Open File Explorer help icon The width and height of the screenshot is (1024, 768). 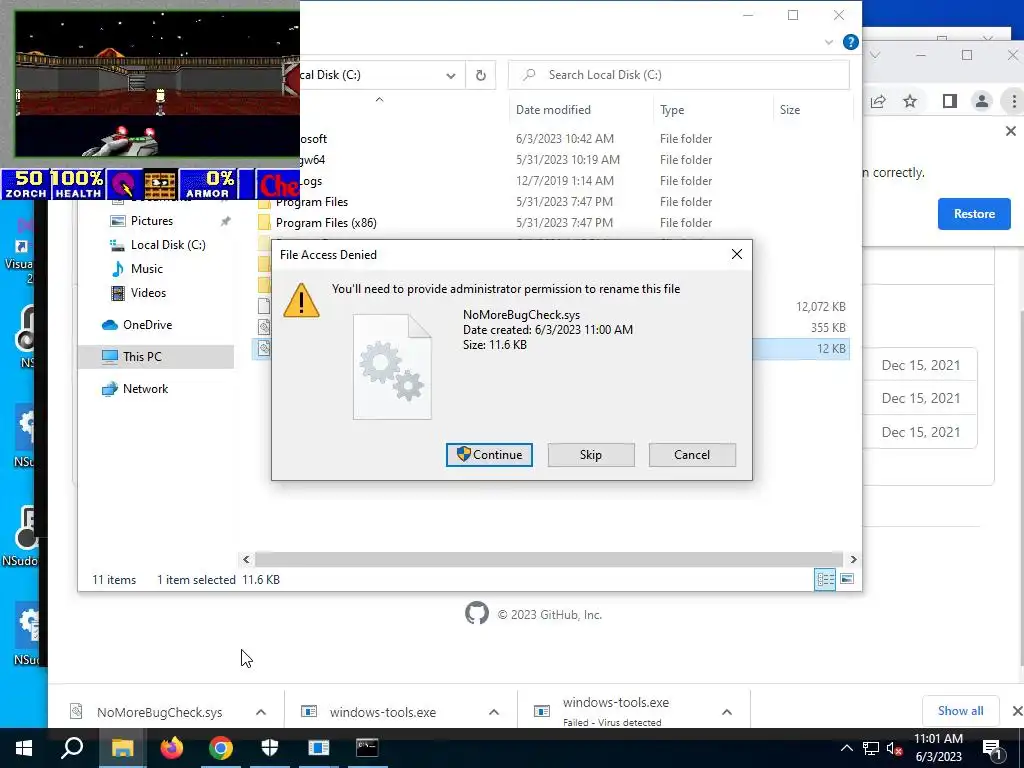pos(850,42)
